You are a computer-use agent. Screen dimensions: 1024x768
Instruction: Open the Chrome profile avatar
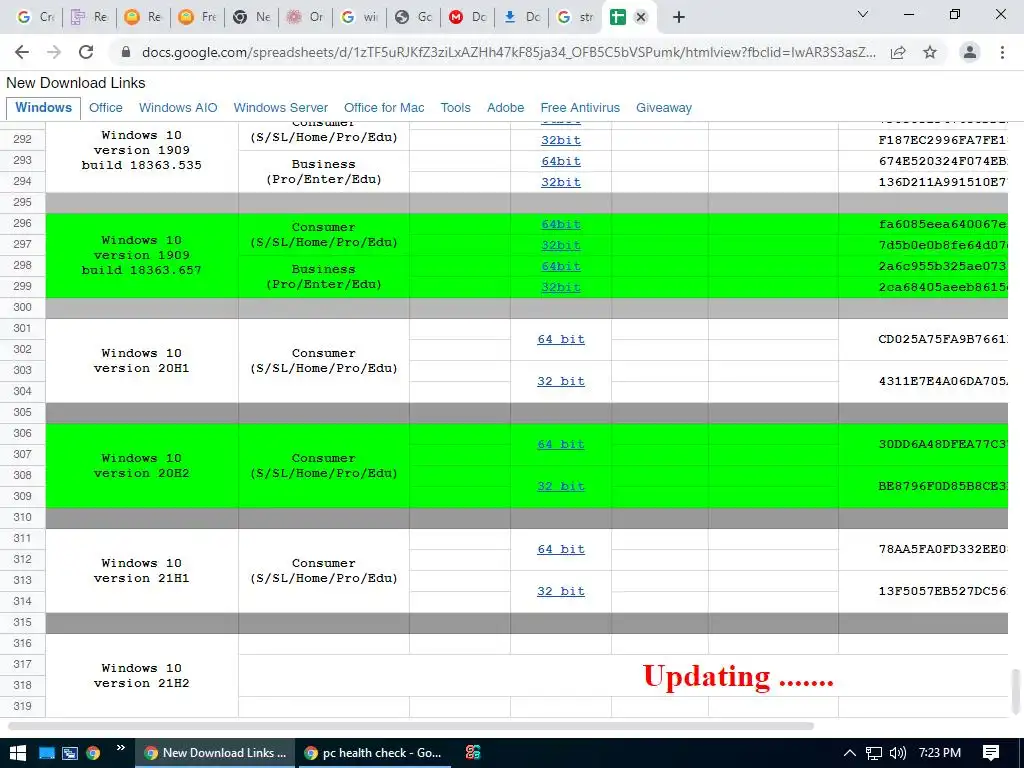pos(970,52)
